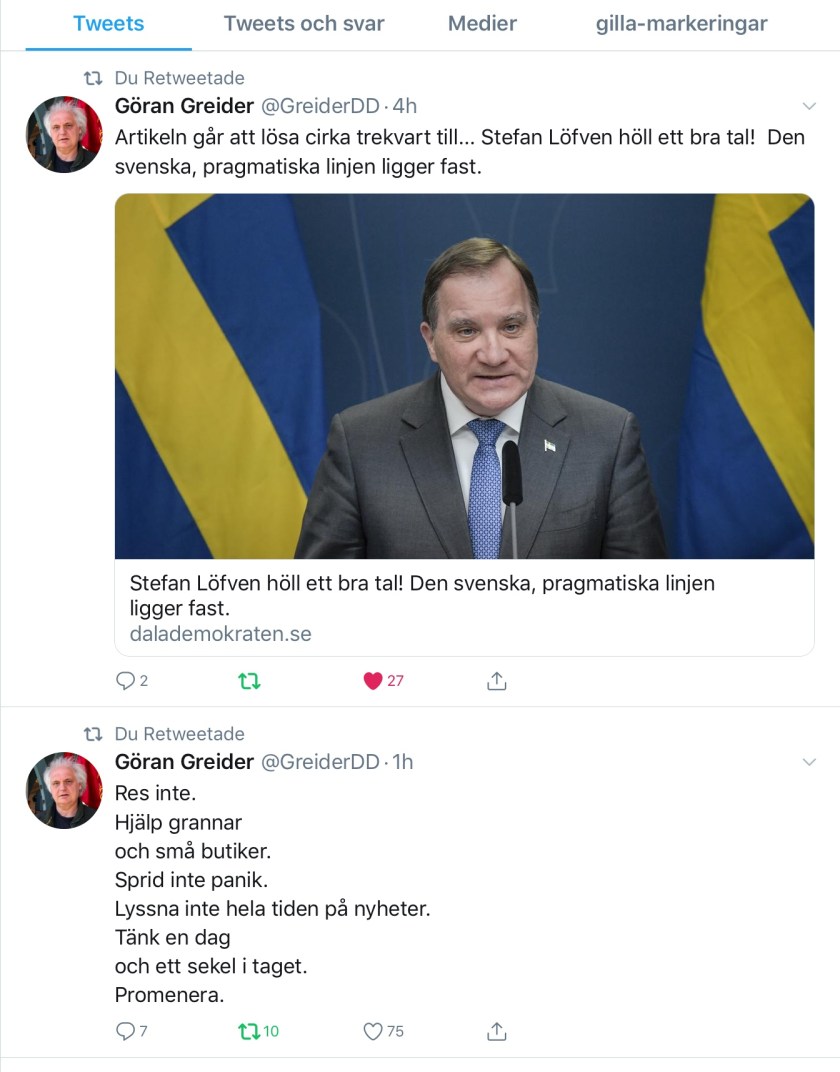Unlike the Löfven article tweet with 27 likes
840x1072 pixels.
(x=373, y=681)
